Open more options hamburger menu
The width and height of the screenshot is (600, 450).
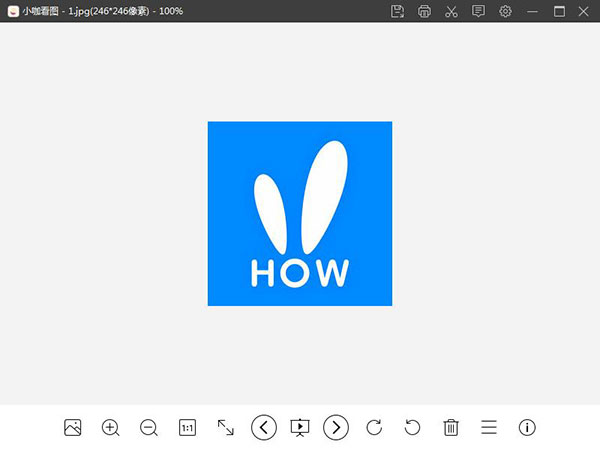[489, 427]
